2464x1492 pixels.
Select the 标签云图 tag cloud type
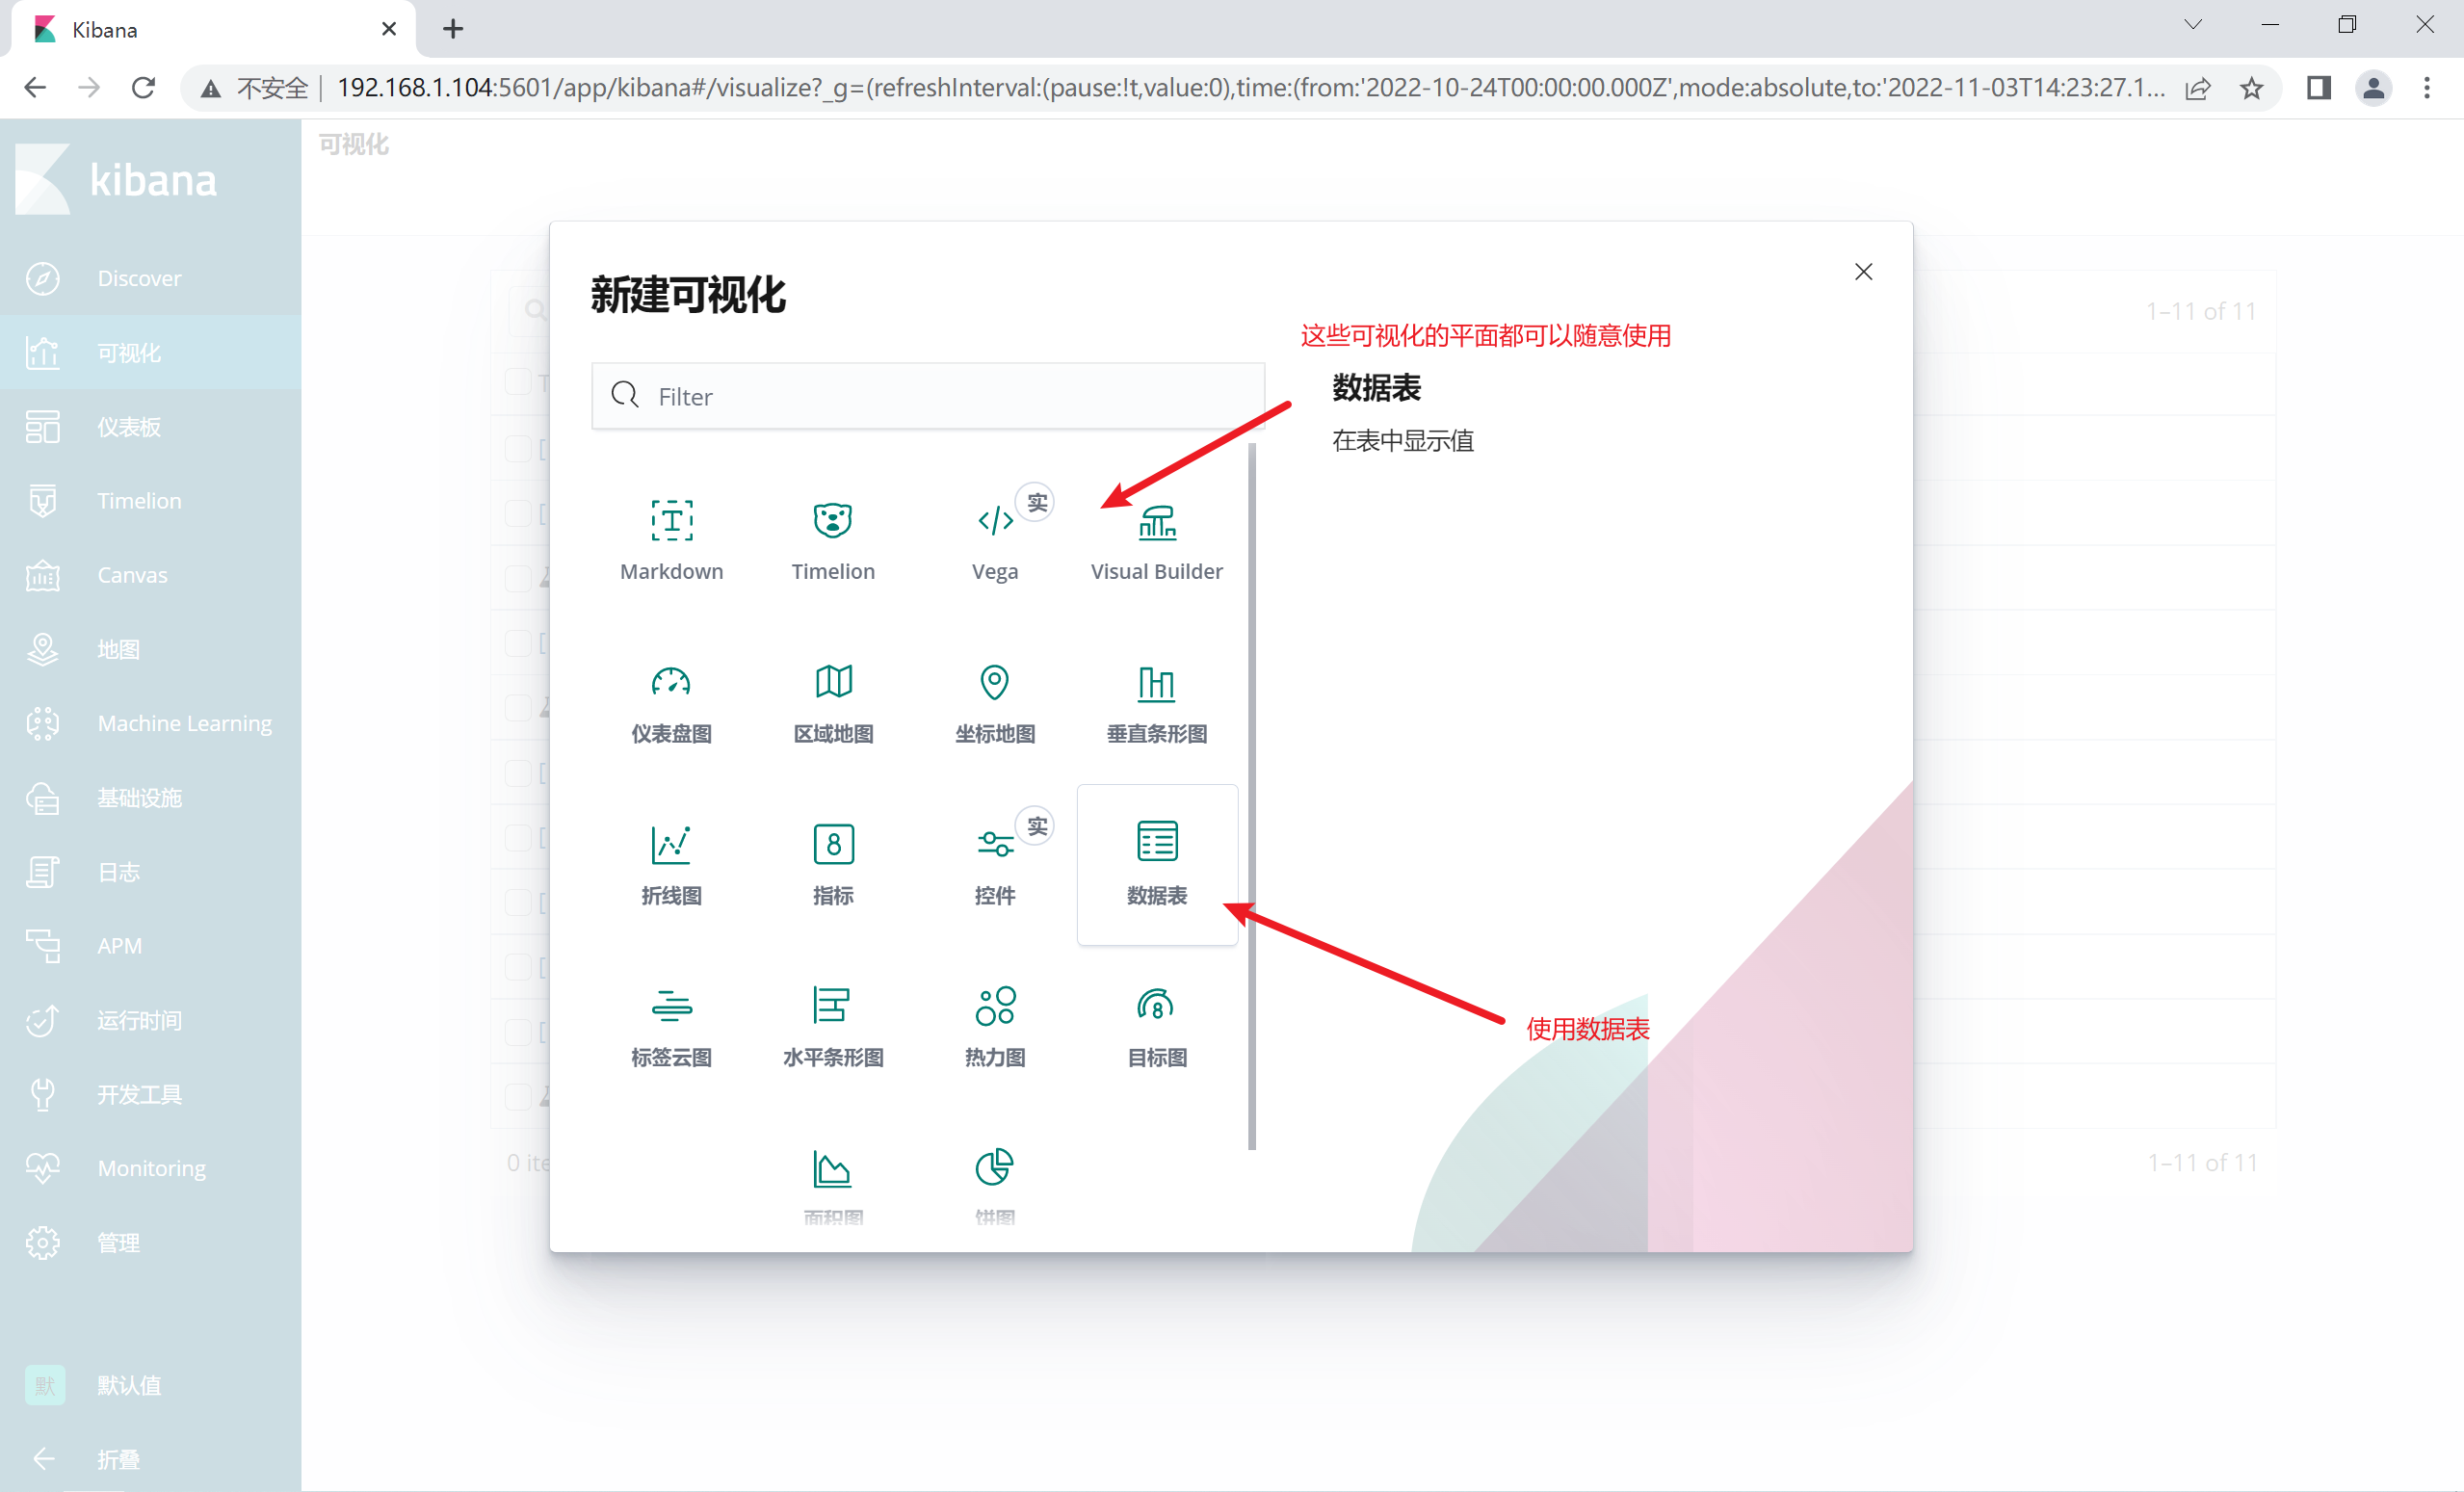[x=671, y=1027]
